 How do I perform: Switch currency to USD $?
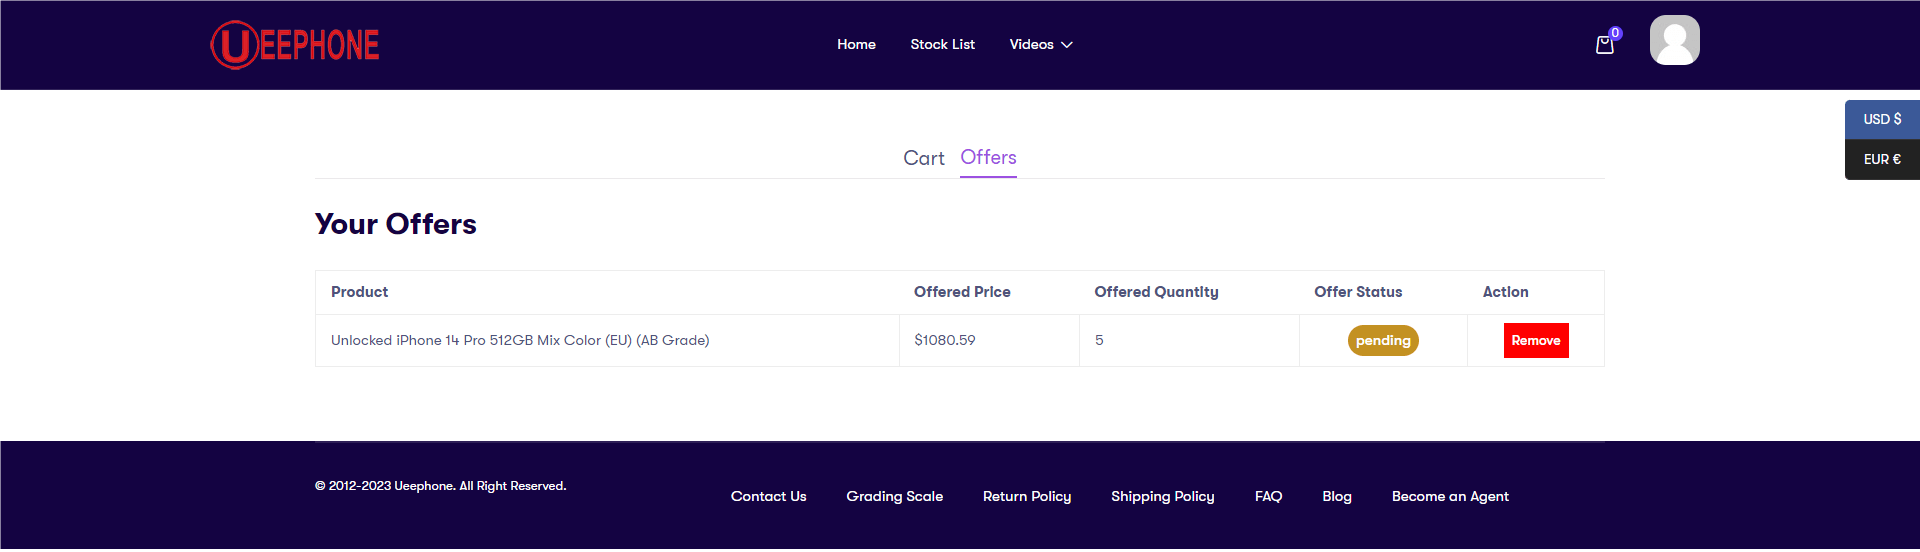[x=1882, y=119]
